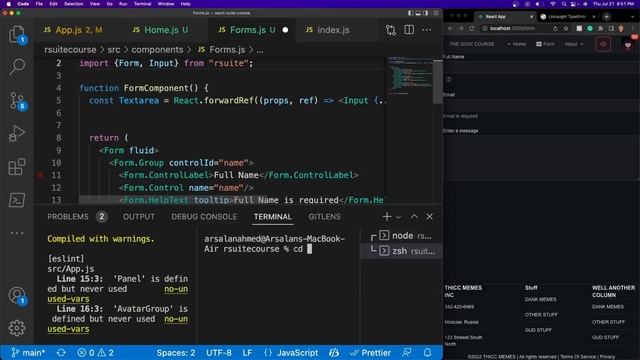Open the Apple menu

pyautogui.click(x=8, y=4)
